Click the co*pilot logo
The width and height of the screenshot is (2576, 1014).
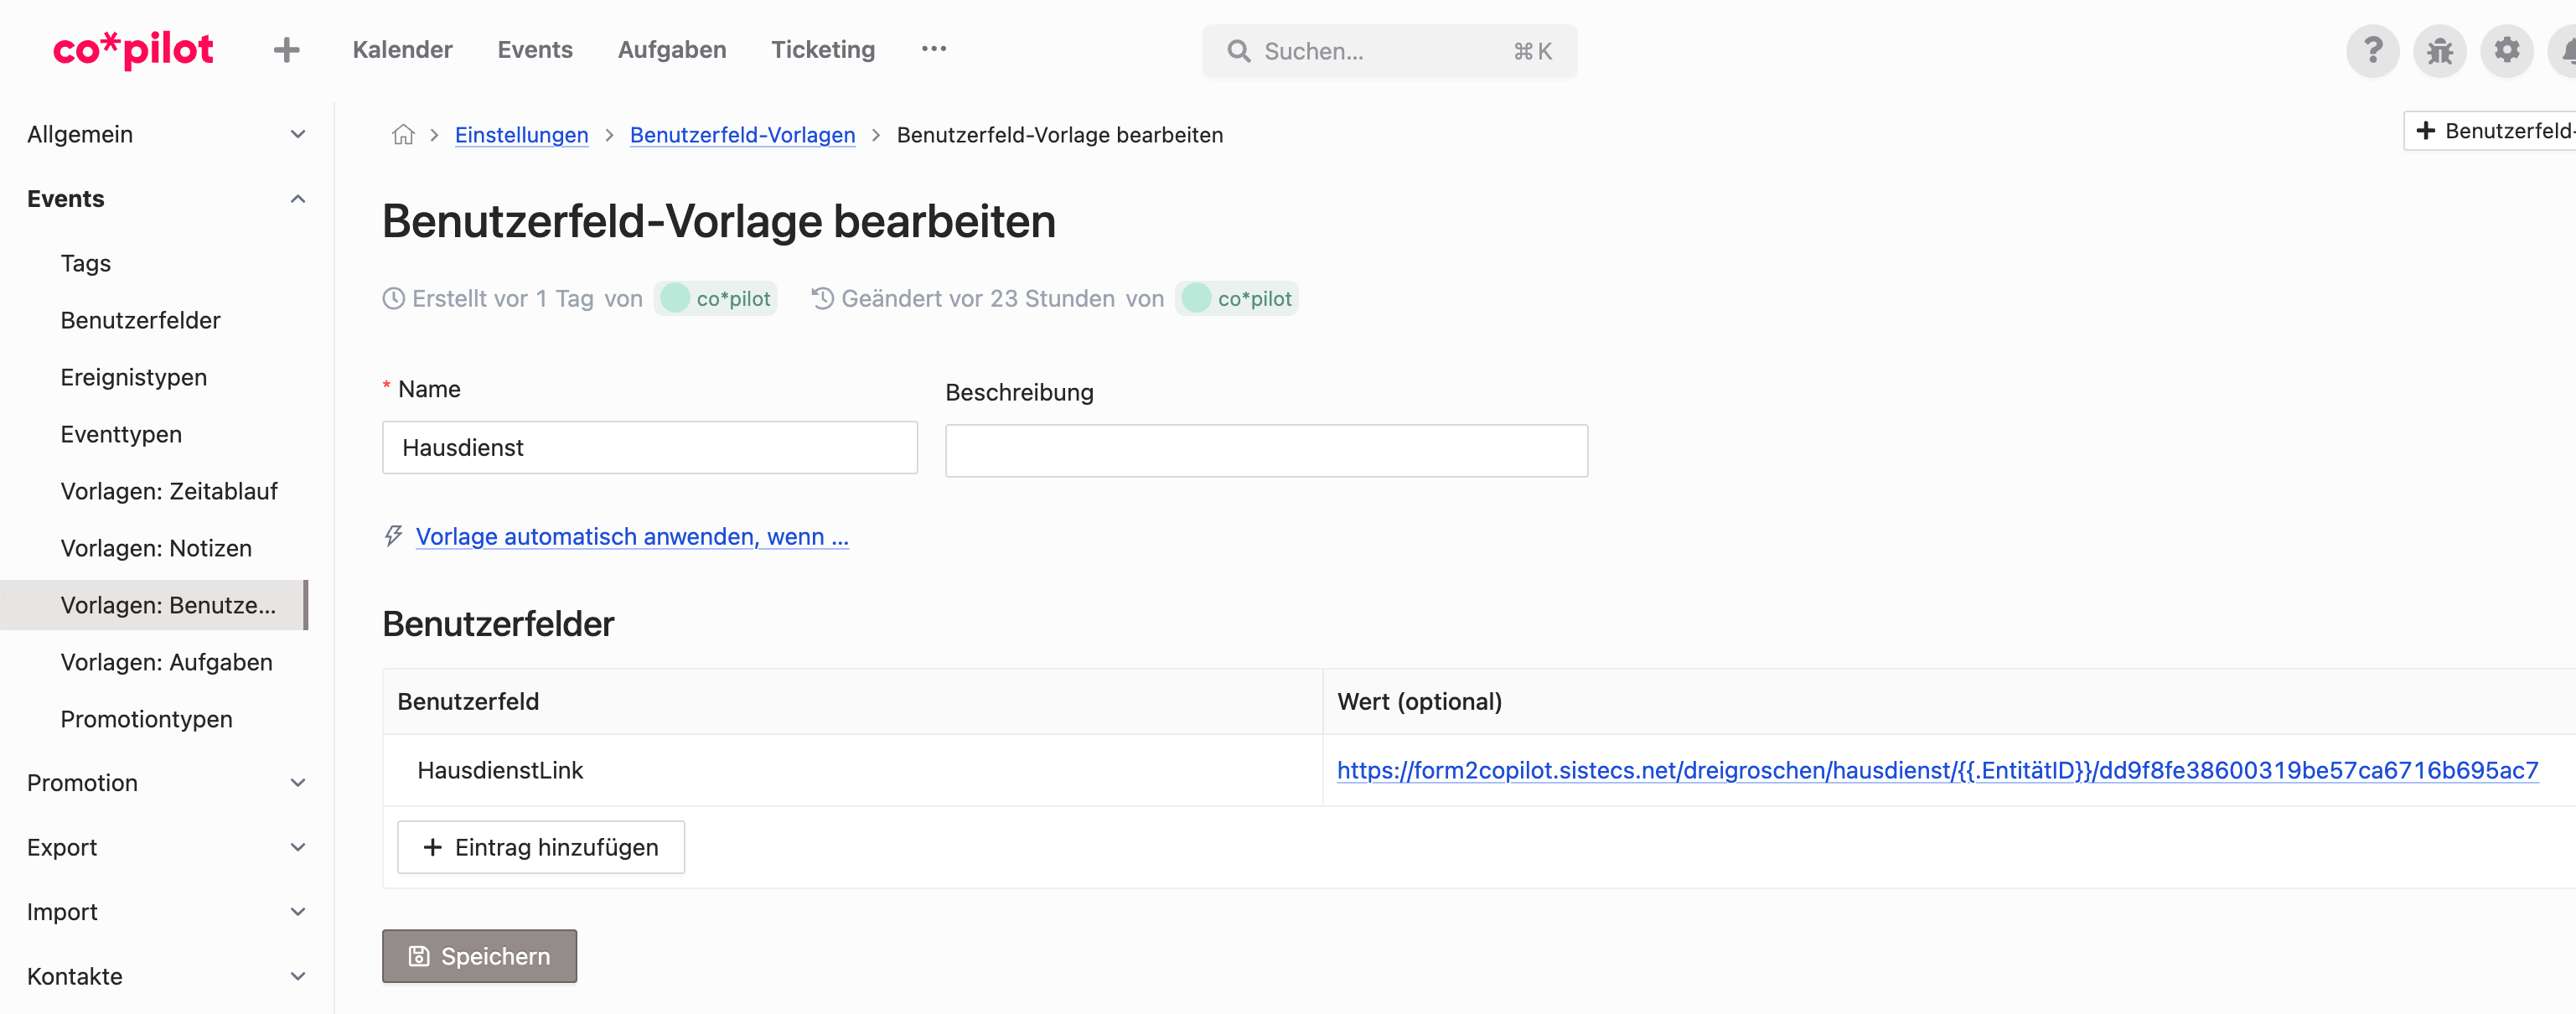[133, 49]
